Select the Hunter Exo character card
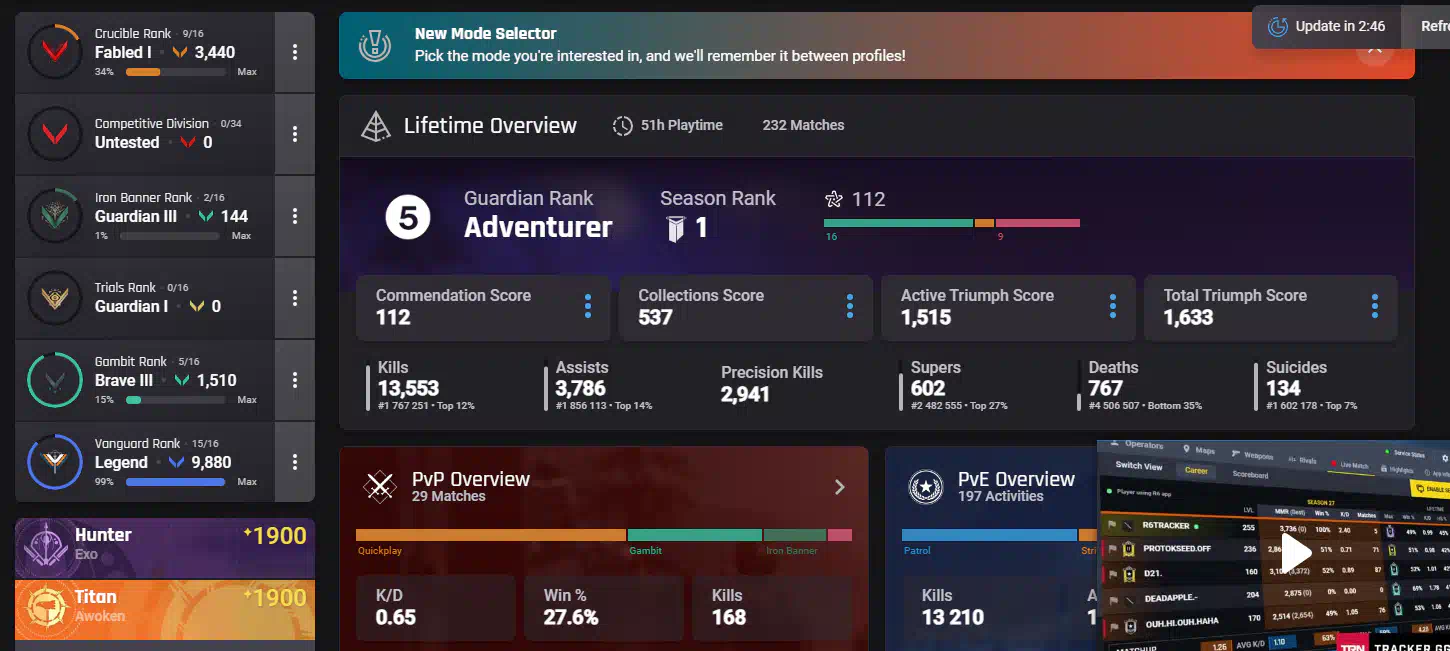The height and width of the screenshot is (651, 1450). click(165, 548)
